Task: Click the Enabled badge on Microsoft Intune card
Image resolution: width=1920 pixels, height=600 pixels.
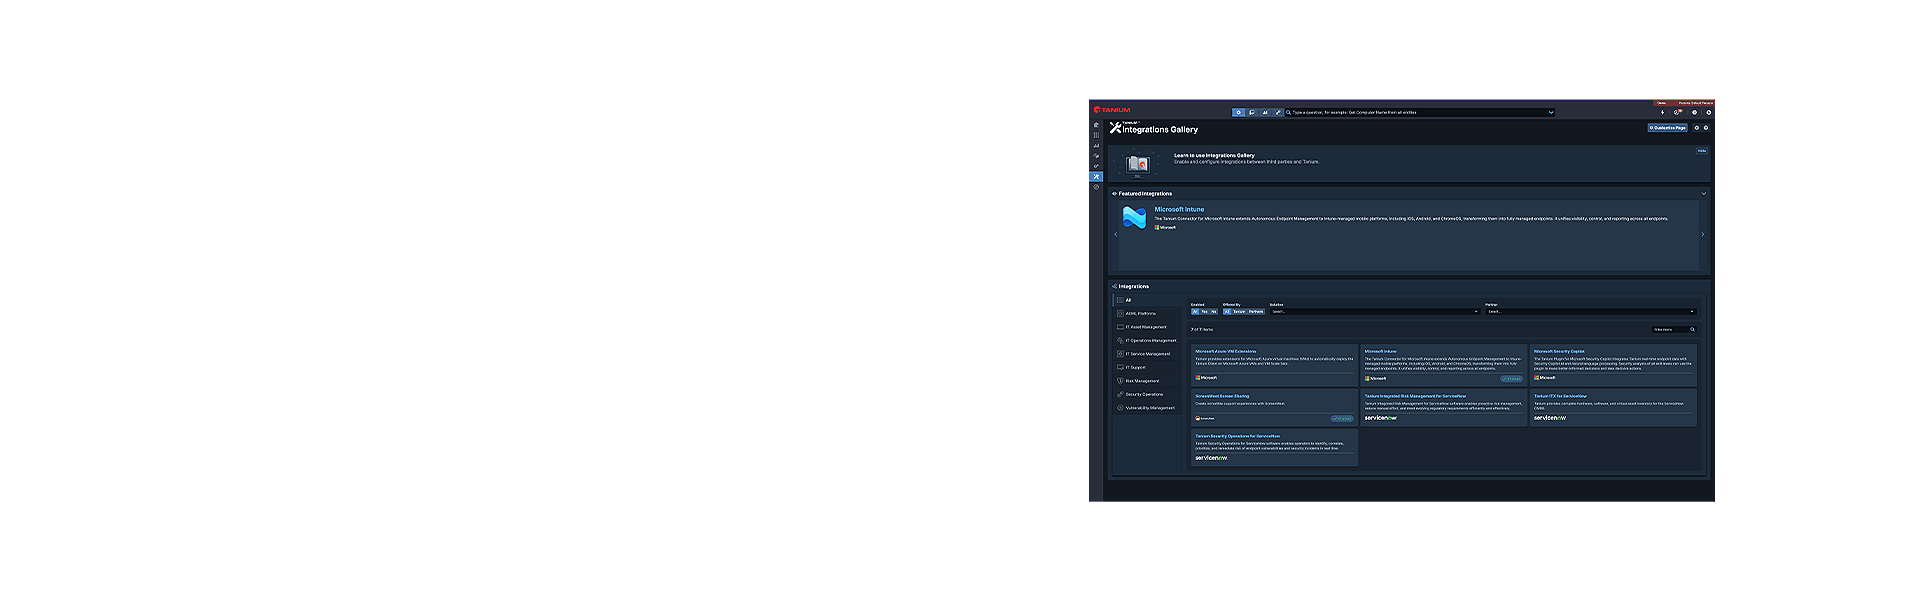Action: pos(1511,378)
